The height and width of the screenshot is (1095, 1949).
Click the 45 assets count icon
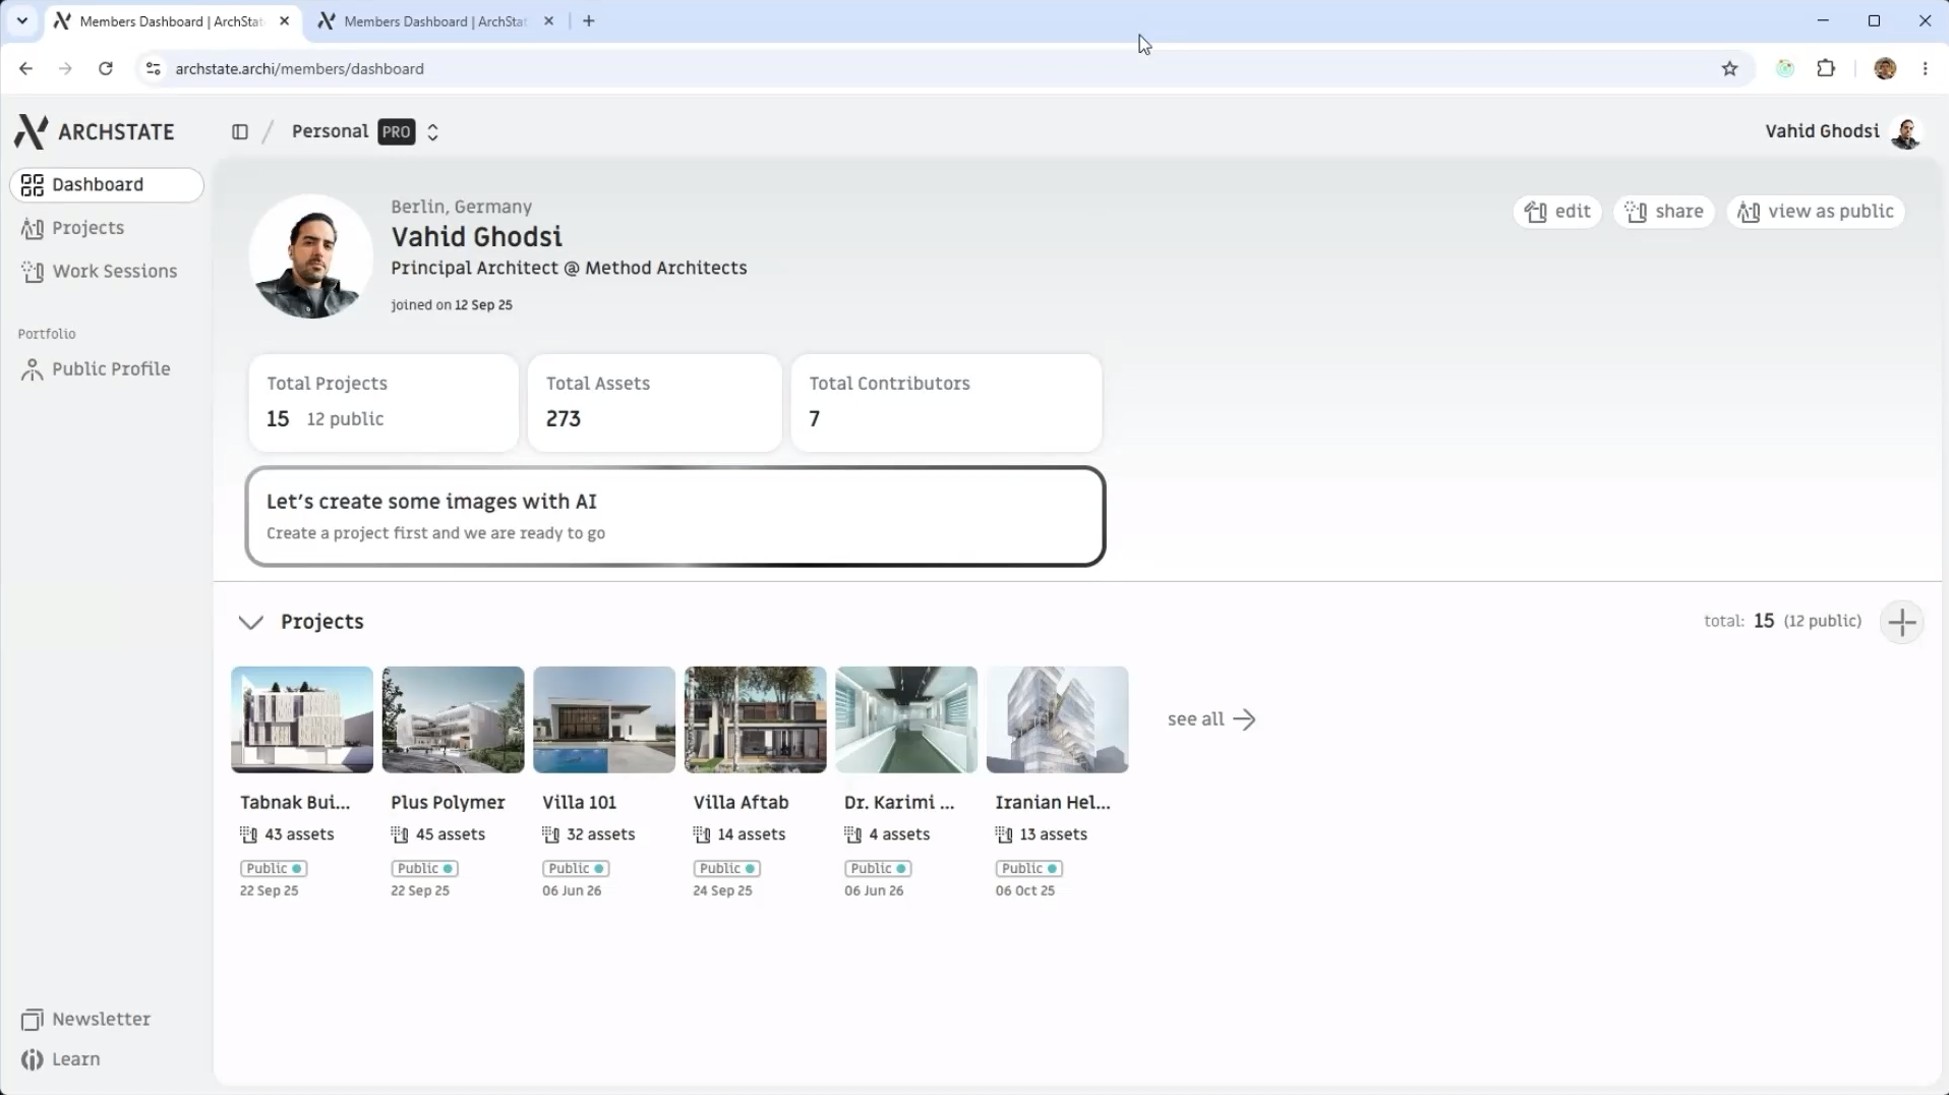[400, 834]
